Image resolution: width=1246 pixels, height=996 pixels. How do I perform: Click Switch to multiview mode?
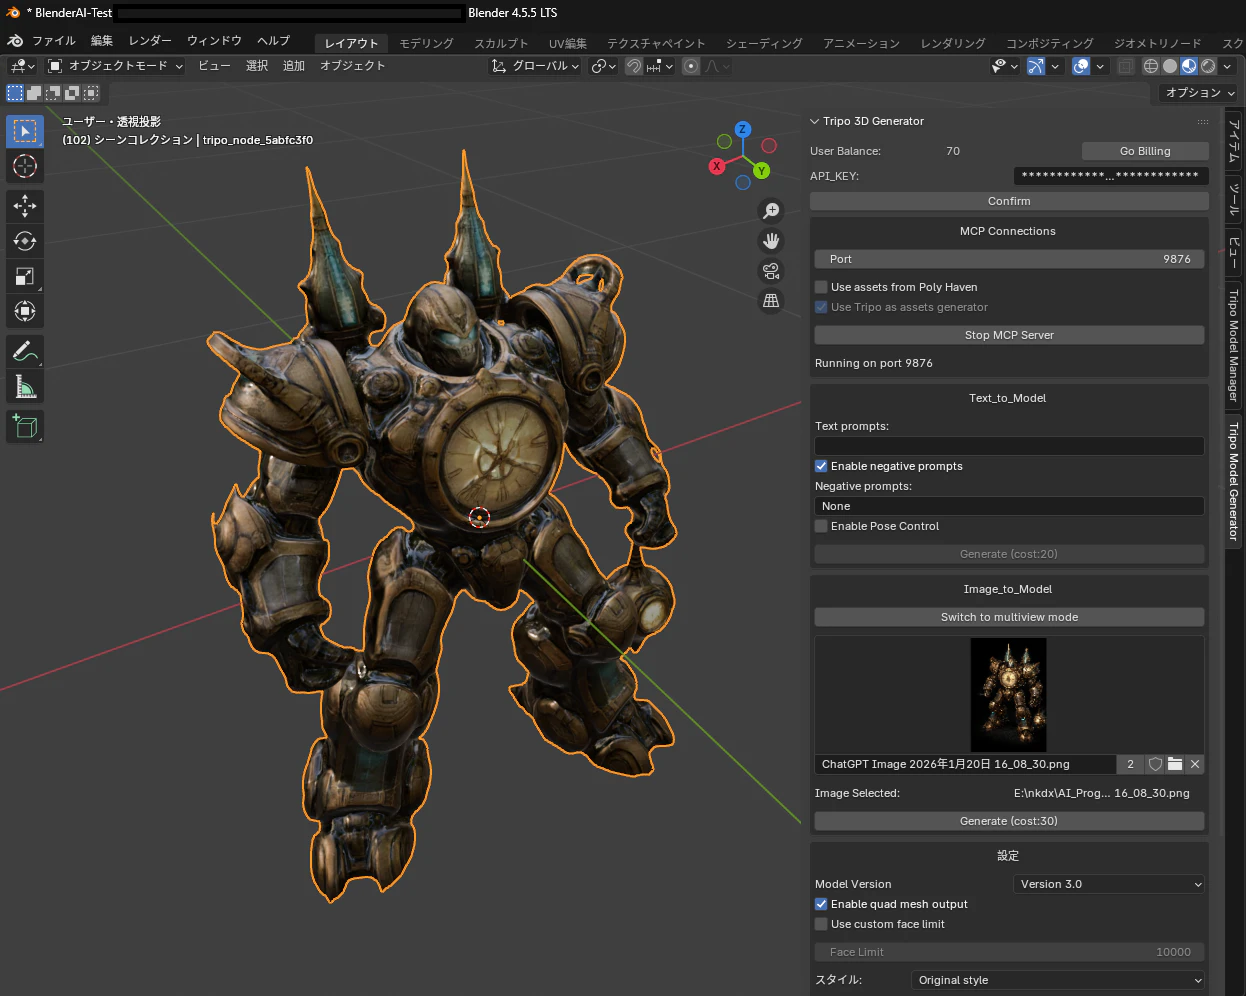click(1009, 617)
